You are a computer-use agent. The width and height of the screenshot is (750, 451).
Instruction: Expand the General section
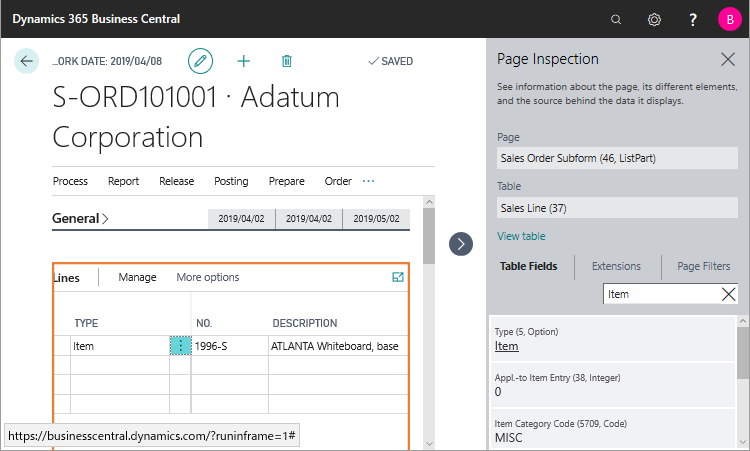pyautogui.click(x=80, y=219)
